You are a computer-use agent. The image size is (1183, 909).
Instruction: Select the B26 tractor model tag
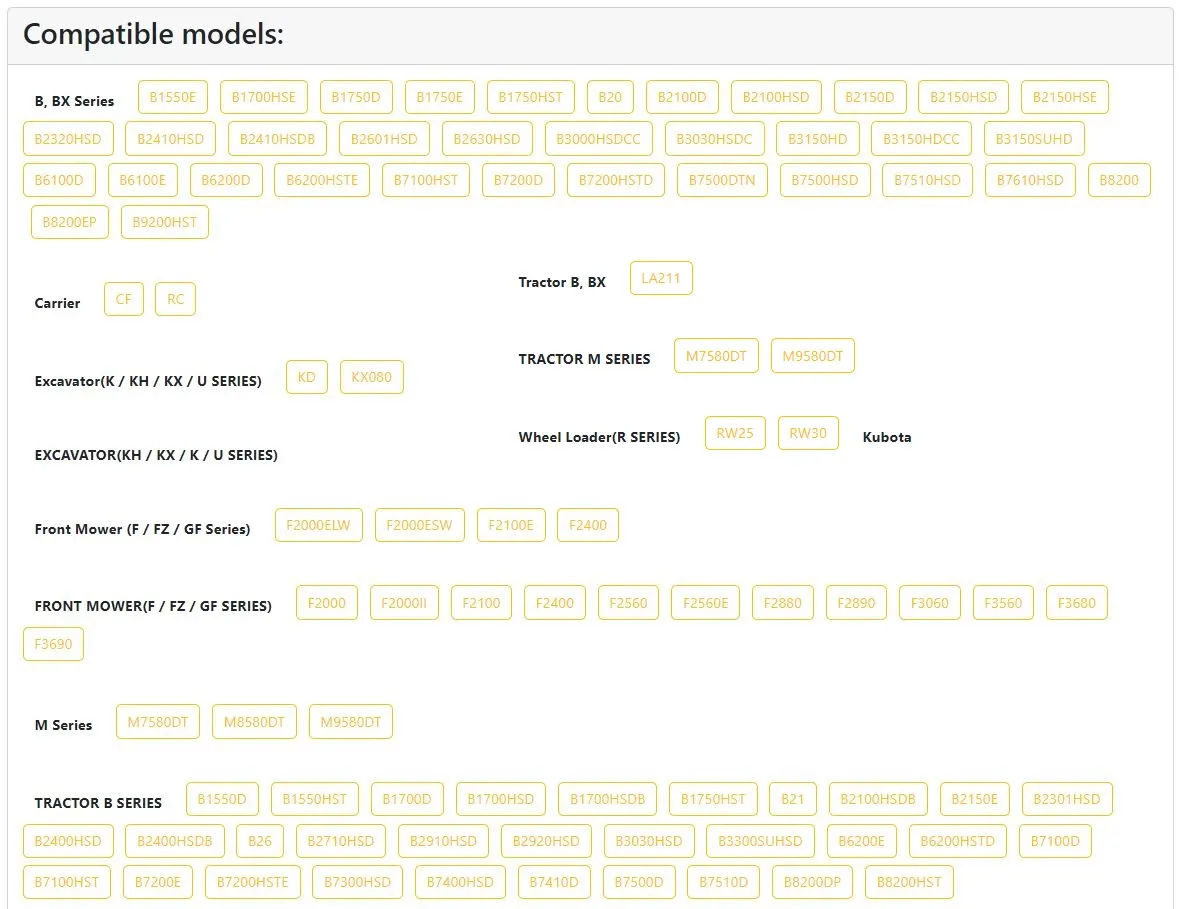click(259, 841)
